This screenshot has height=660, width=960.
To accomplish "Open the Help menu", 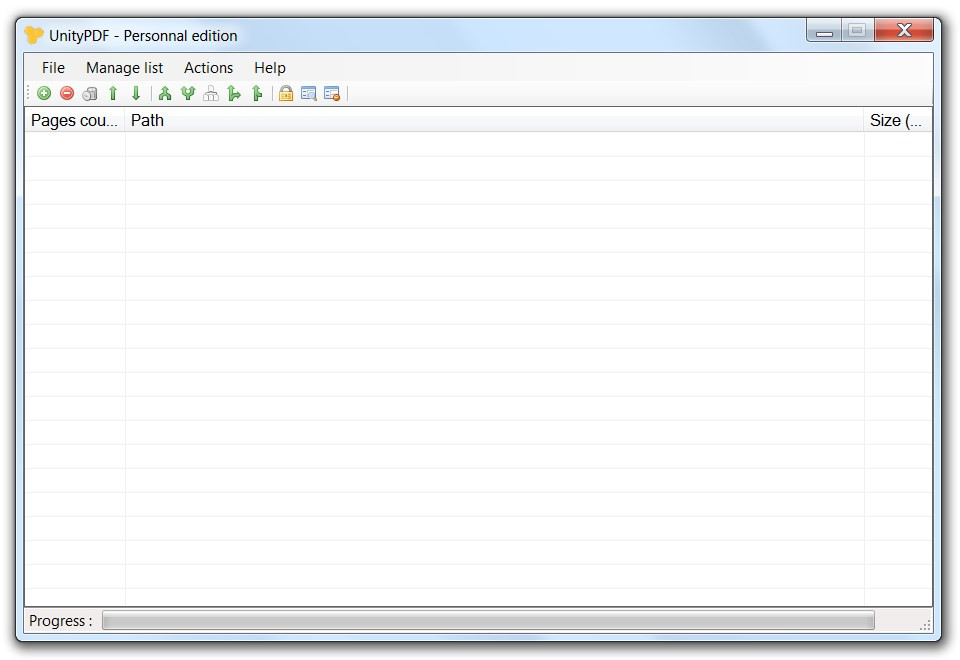I will 270,68.
